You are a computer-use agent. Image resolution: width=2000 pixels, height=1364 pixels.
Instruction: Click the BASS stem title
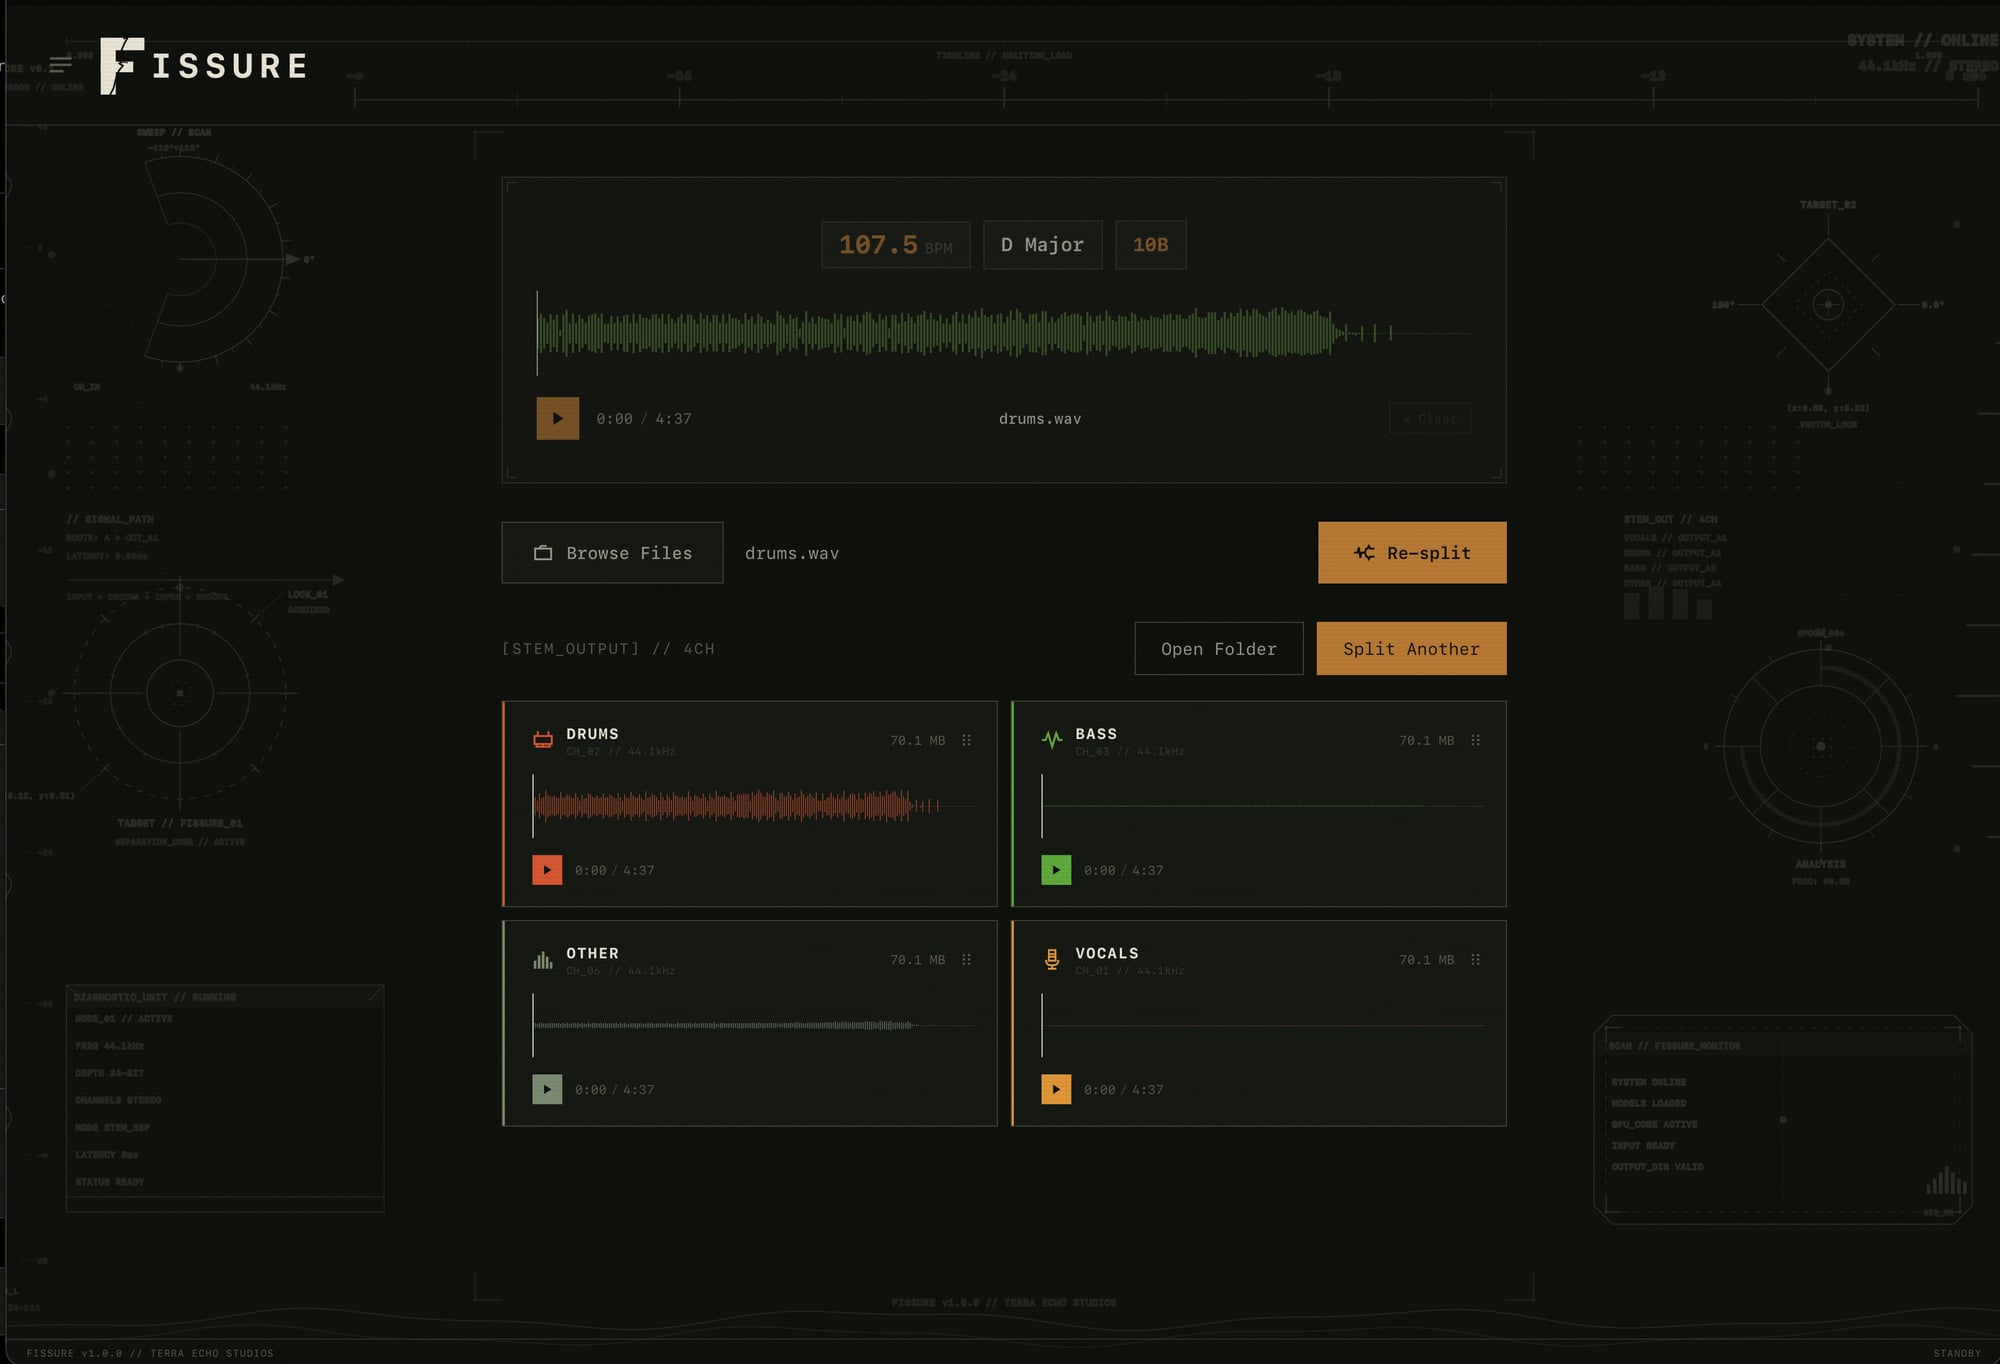[x=1096, y=734]
